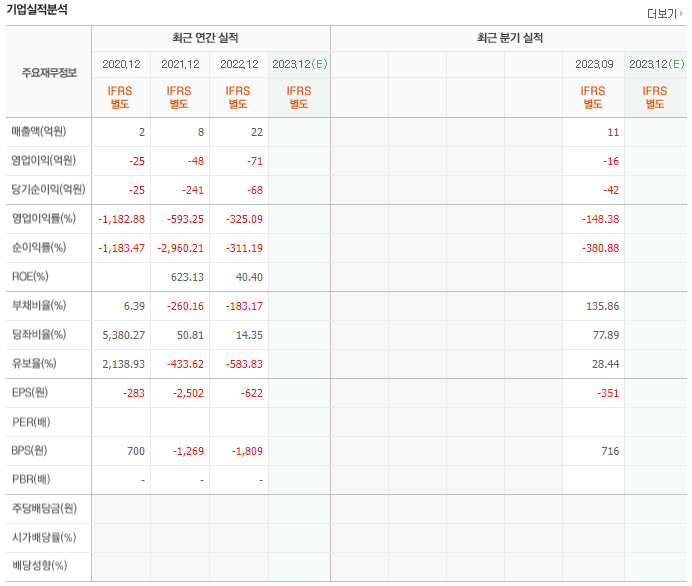Click the 2021.12 column header
Viewport: 692px width, 586px height.
(180, 64)
